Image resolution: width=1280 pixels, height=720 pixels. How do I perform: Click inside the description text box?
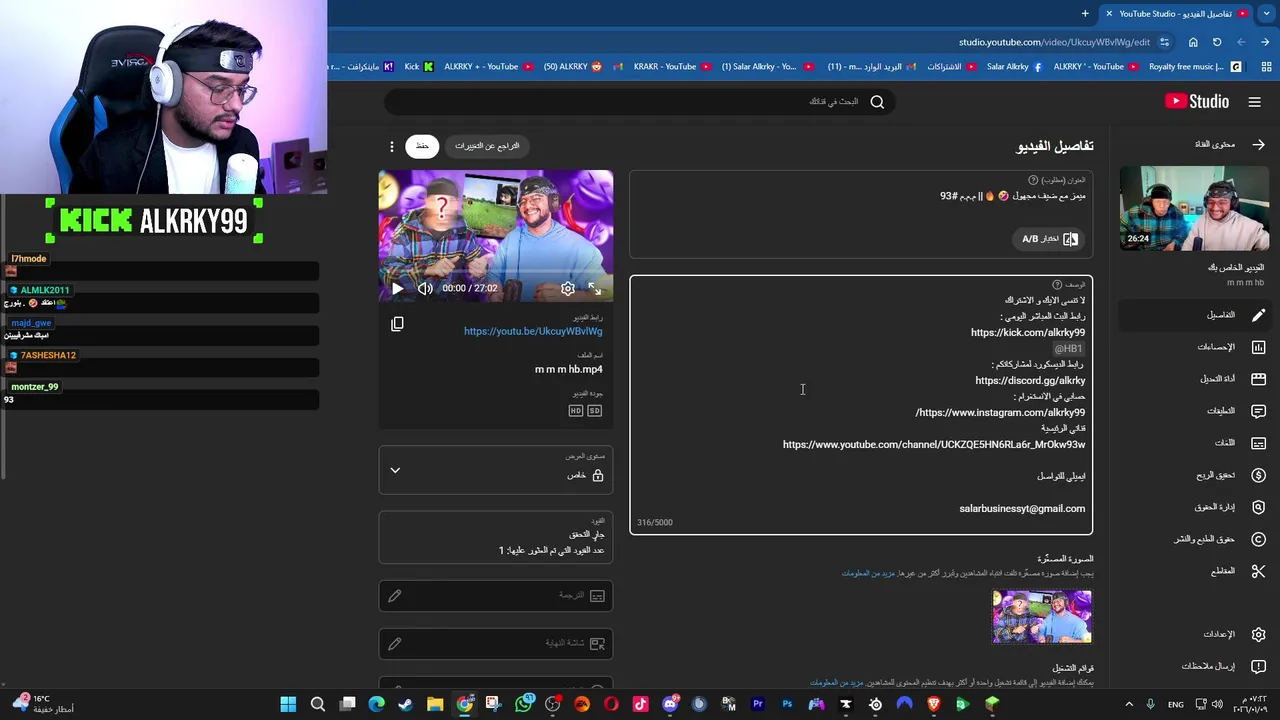[x=861, y=405]
